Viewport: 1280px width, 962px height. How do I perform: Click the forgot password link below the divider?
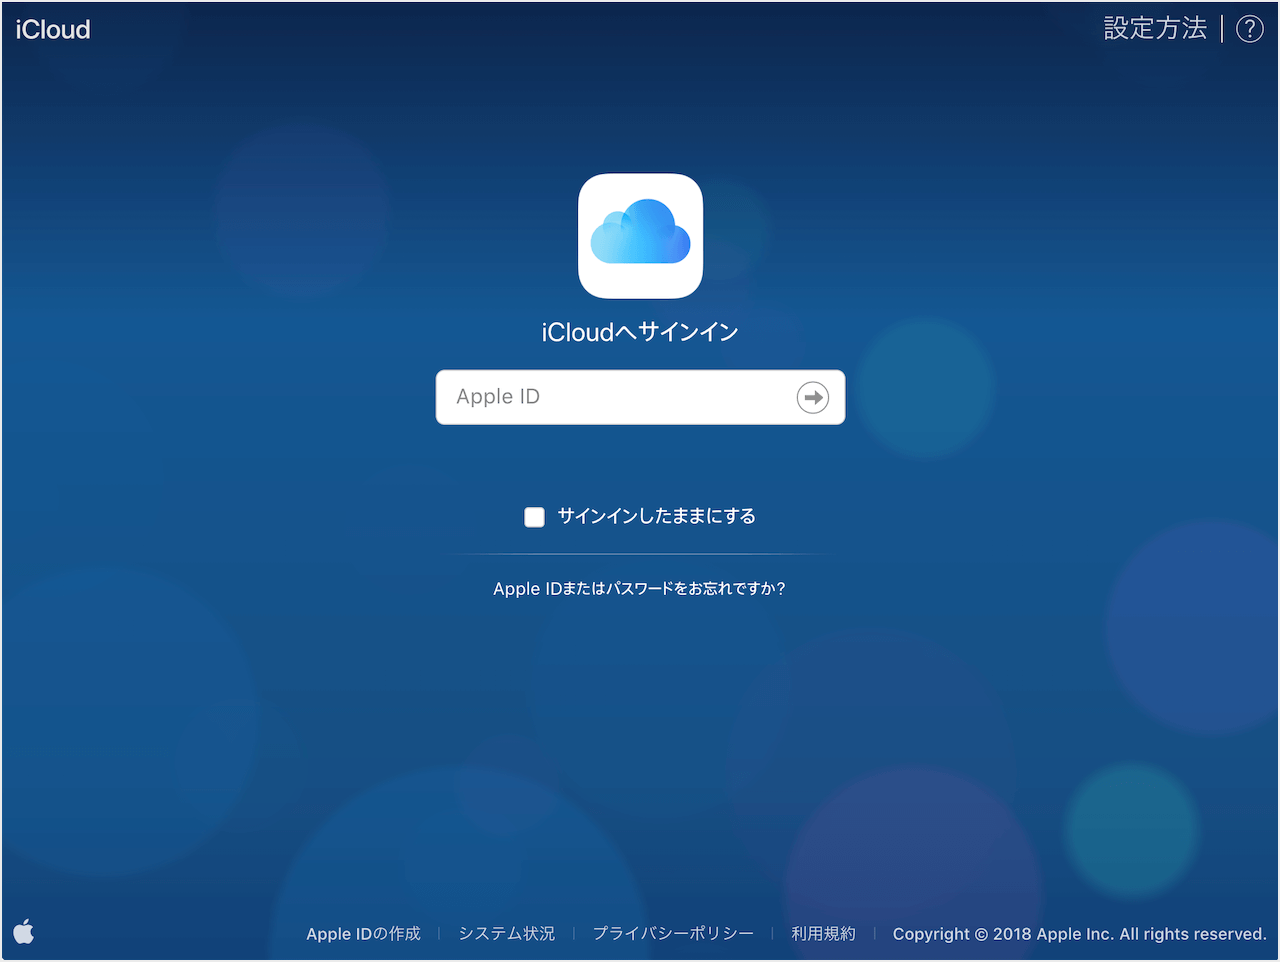[639, 588]
